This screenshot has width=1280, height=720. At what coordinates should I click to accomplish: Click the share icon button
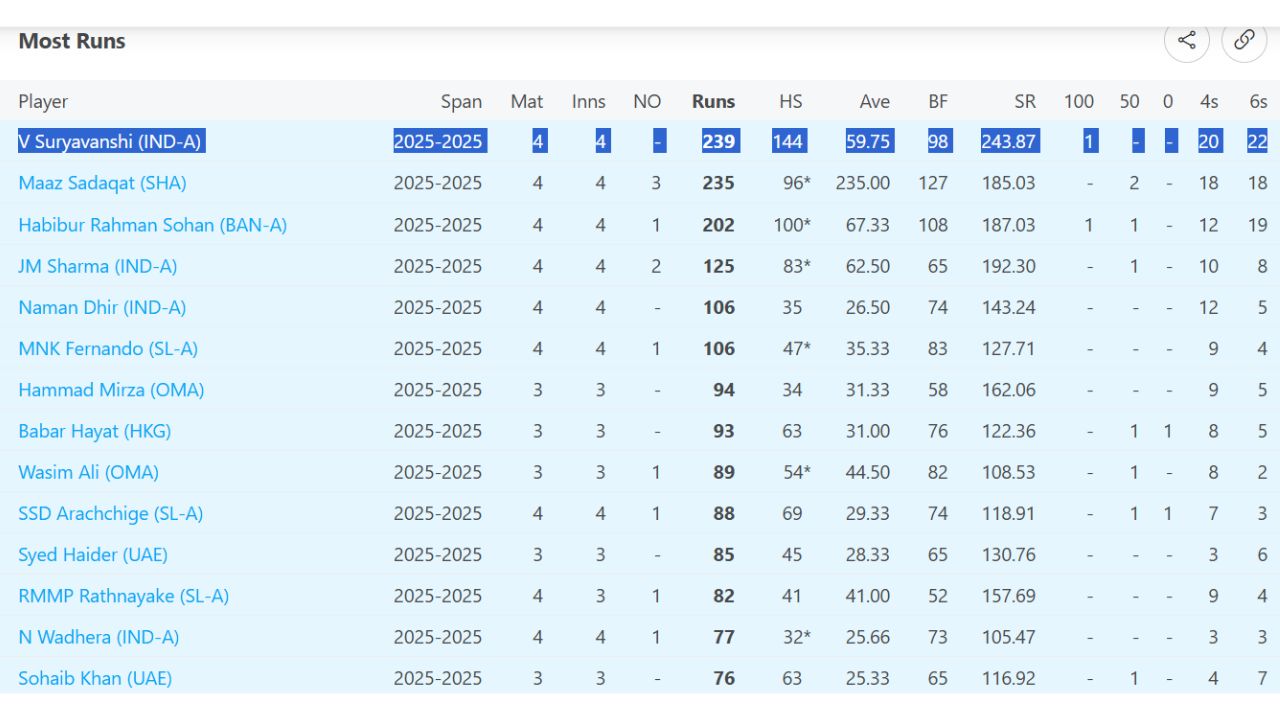tap(1187, 40)
